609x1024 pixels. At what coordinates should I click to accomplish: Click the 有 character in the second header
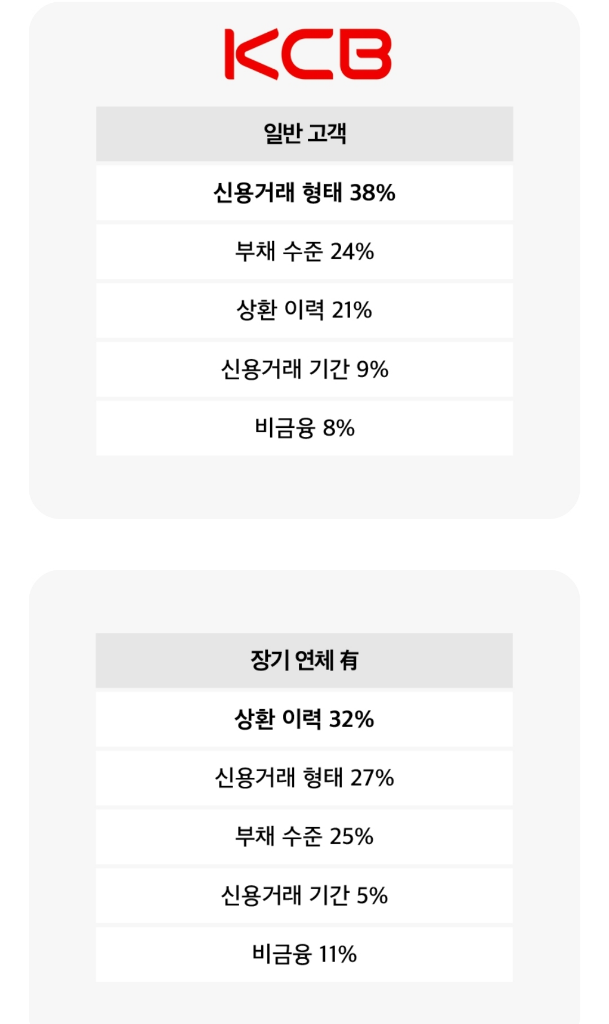tap(349, 661)
